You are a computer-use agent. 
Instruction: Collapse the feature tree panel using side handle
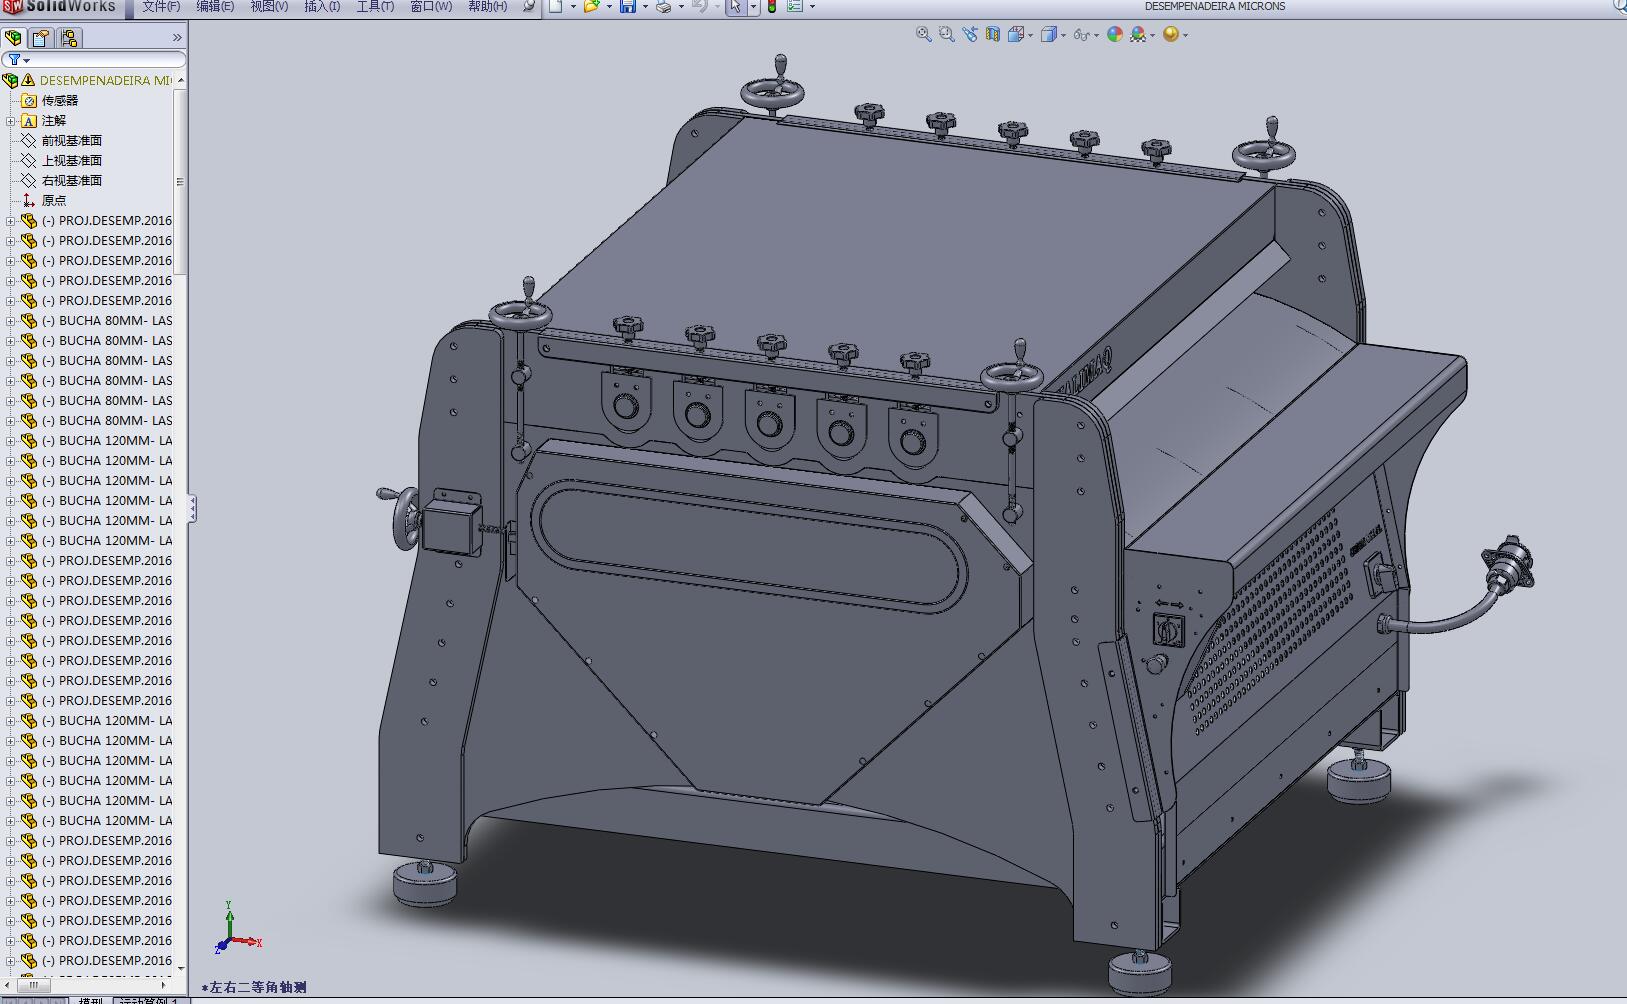[x=192, y=509]
